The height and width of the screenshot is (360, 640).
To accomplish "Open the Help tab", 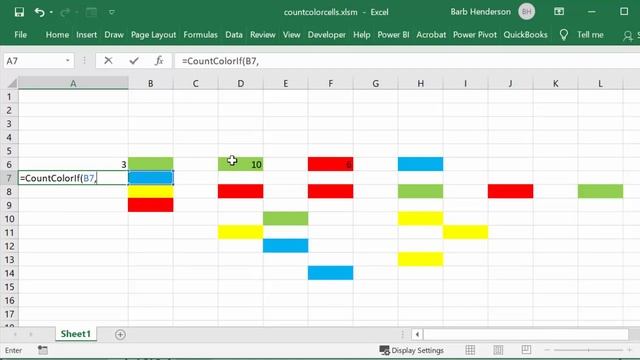I will click(x=362, y=35).
